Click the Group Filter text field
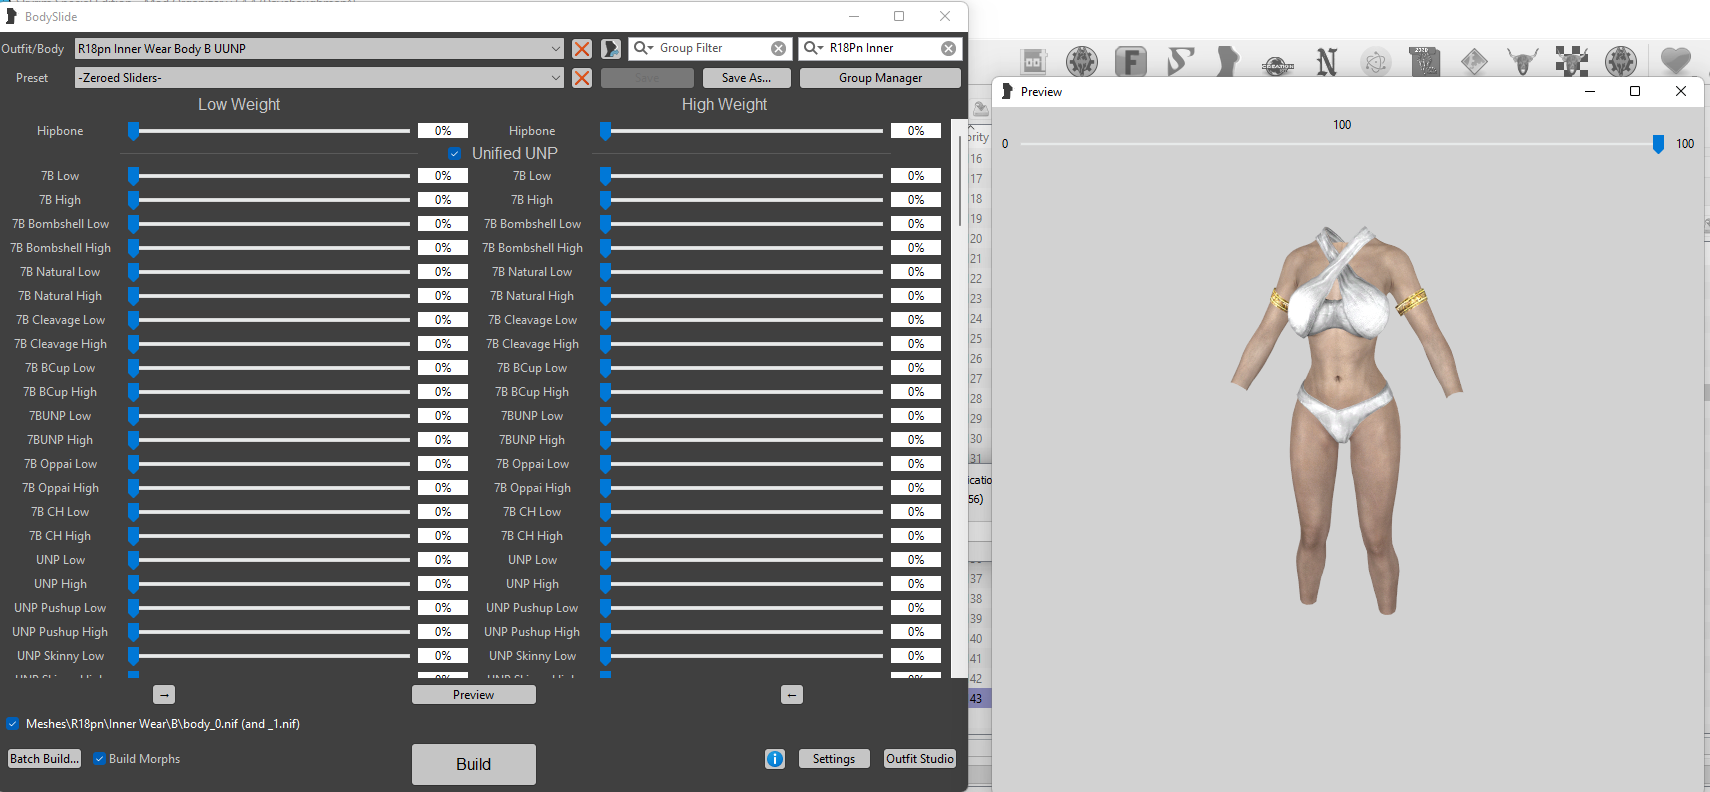The height and width of the screenshot is (792, 1710). tap(712, 48)
